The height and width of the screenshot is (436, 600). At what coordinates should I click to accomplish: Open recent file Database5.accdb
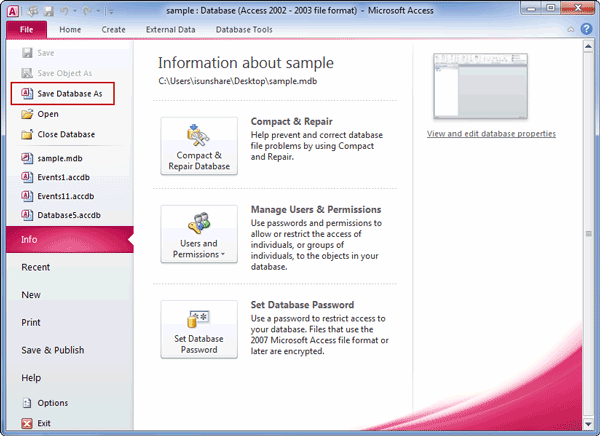[x=69, y=215]
